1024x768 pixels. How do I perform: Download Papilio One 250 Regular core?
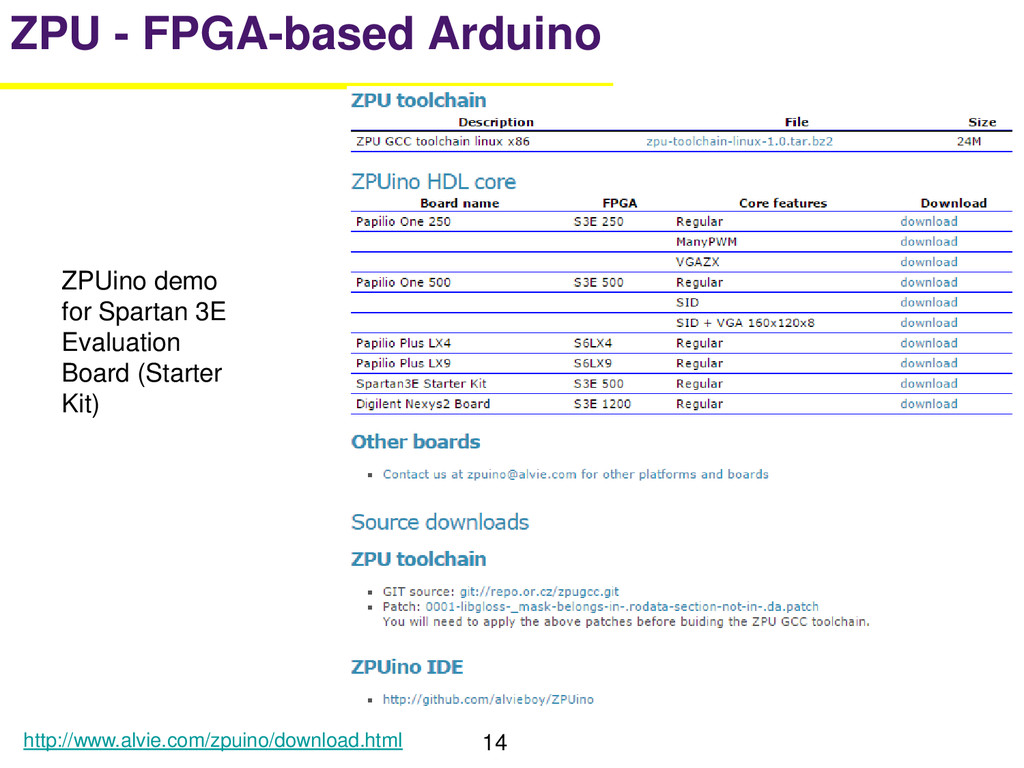[929, 221]
